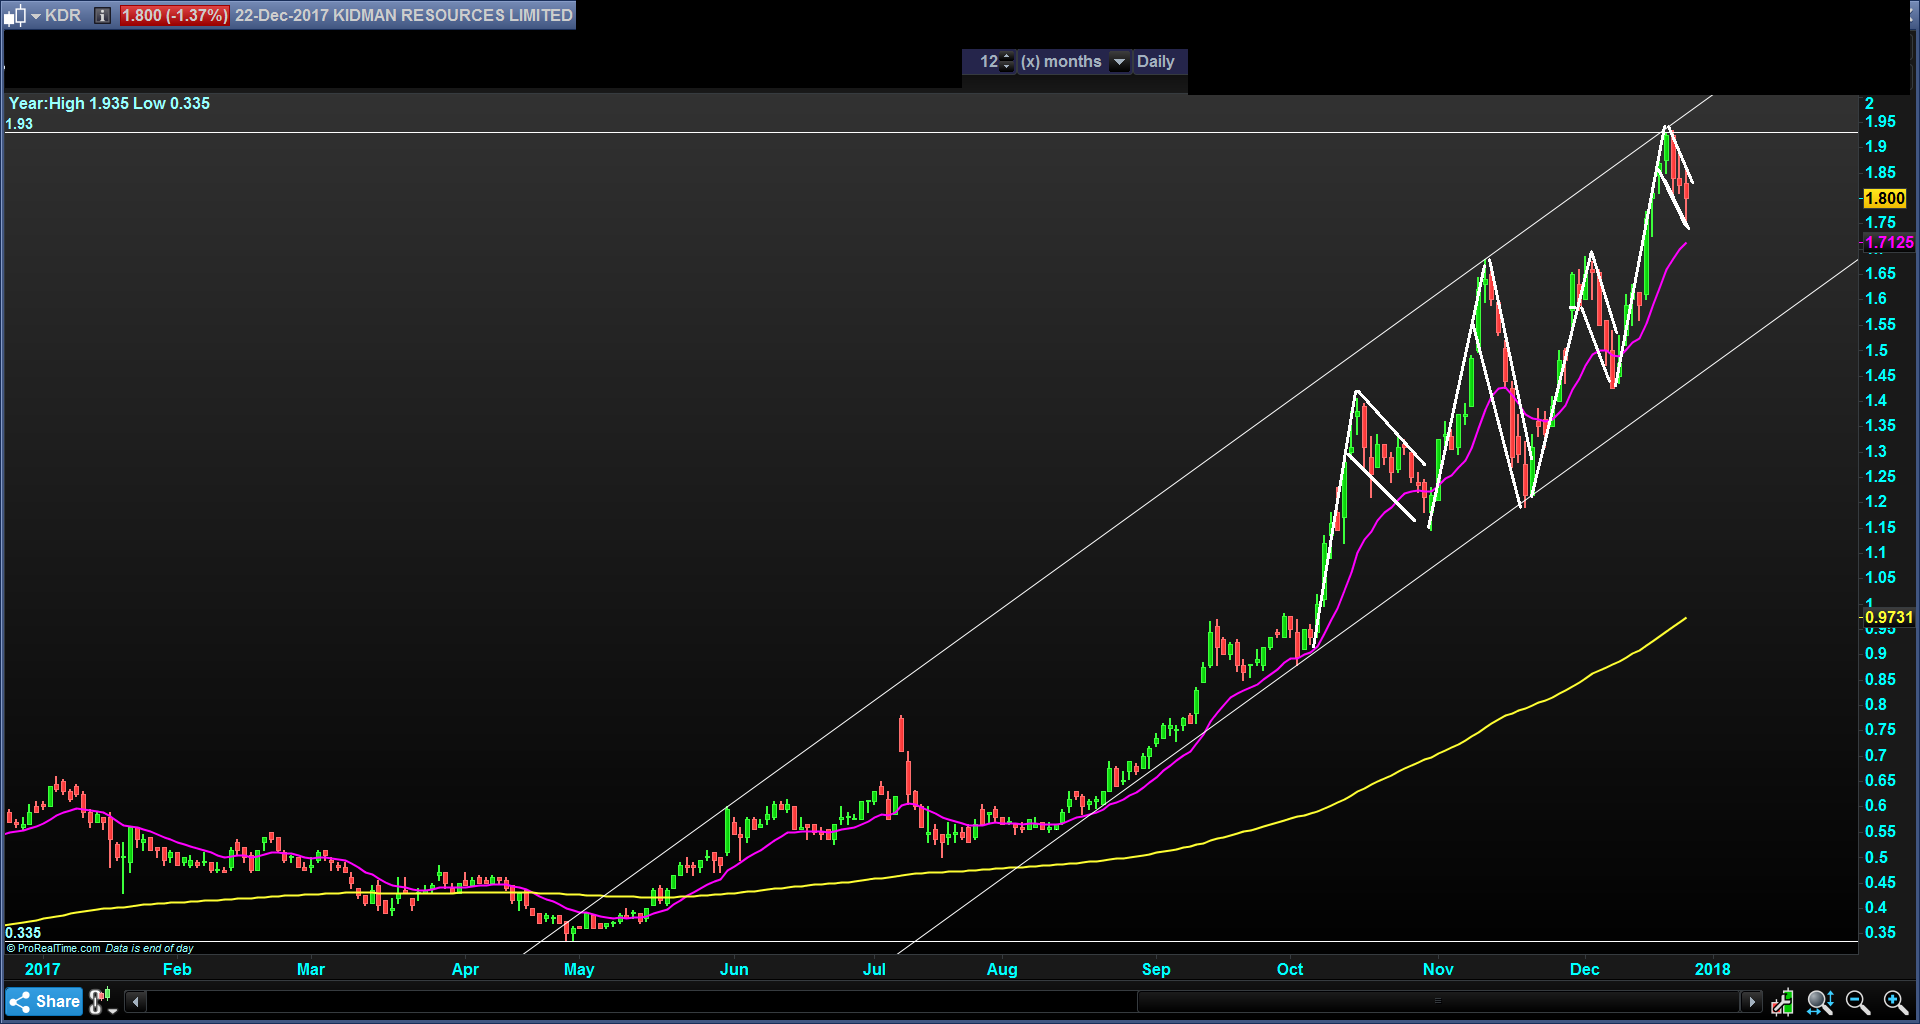1920x1024 pixels.
Task: Click the red 1.800 (-1.37%) price badge
Action: pos(174,16)
